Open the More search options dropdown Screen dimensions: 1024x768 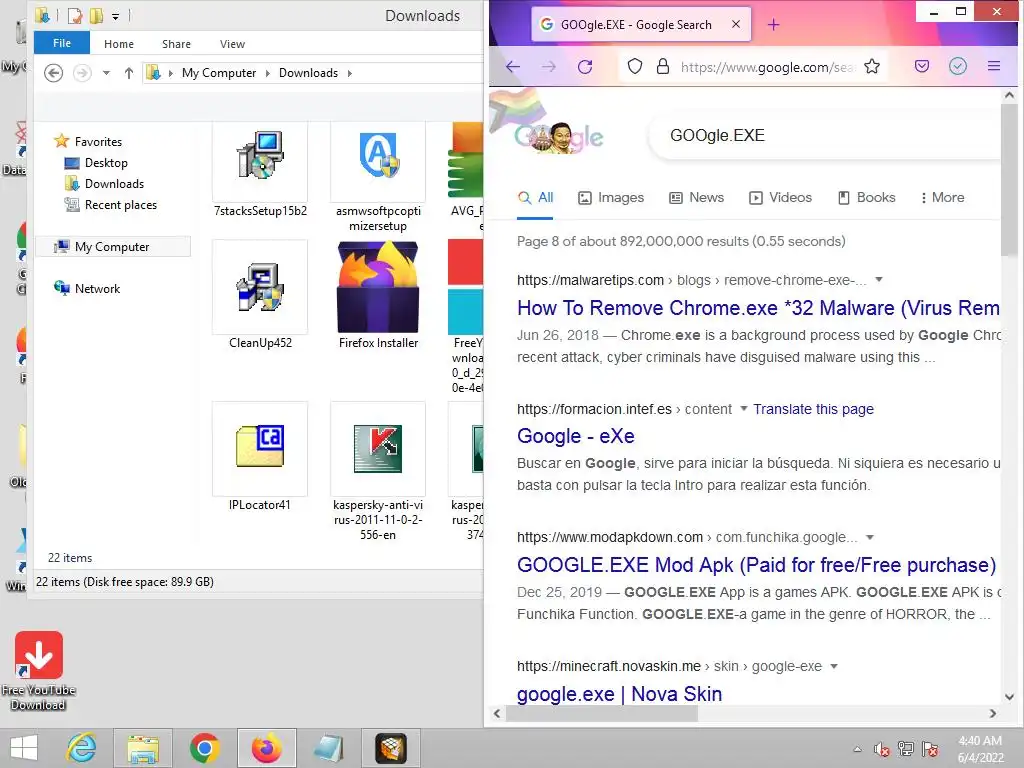point(942,197)
